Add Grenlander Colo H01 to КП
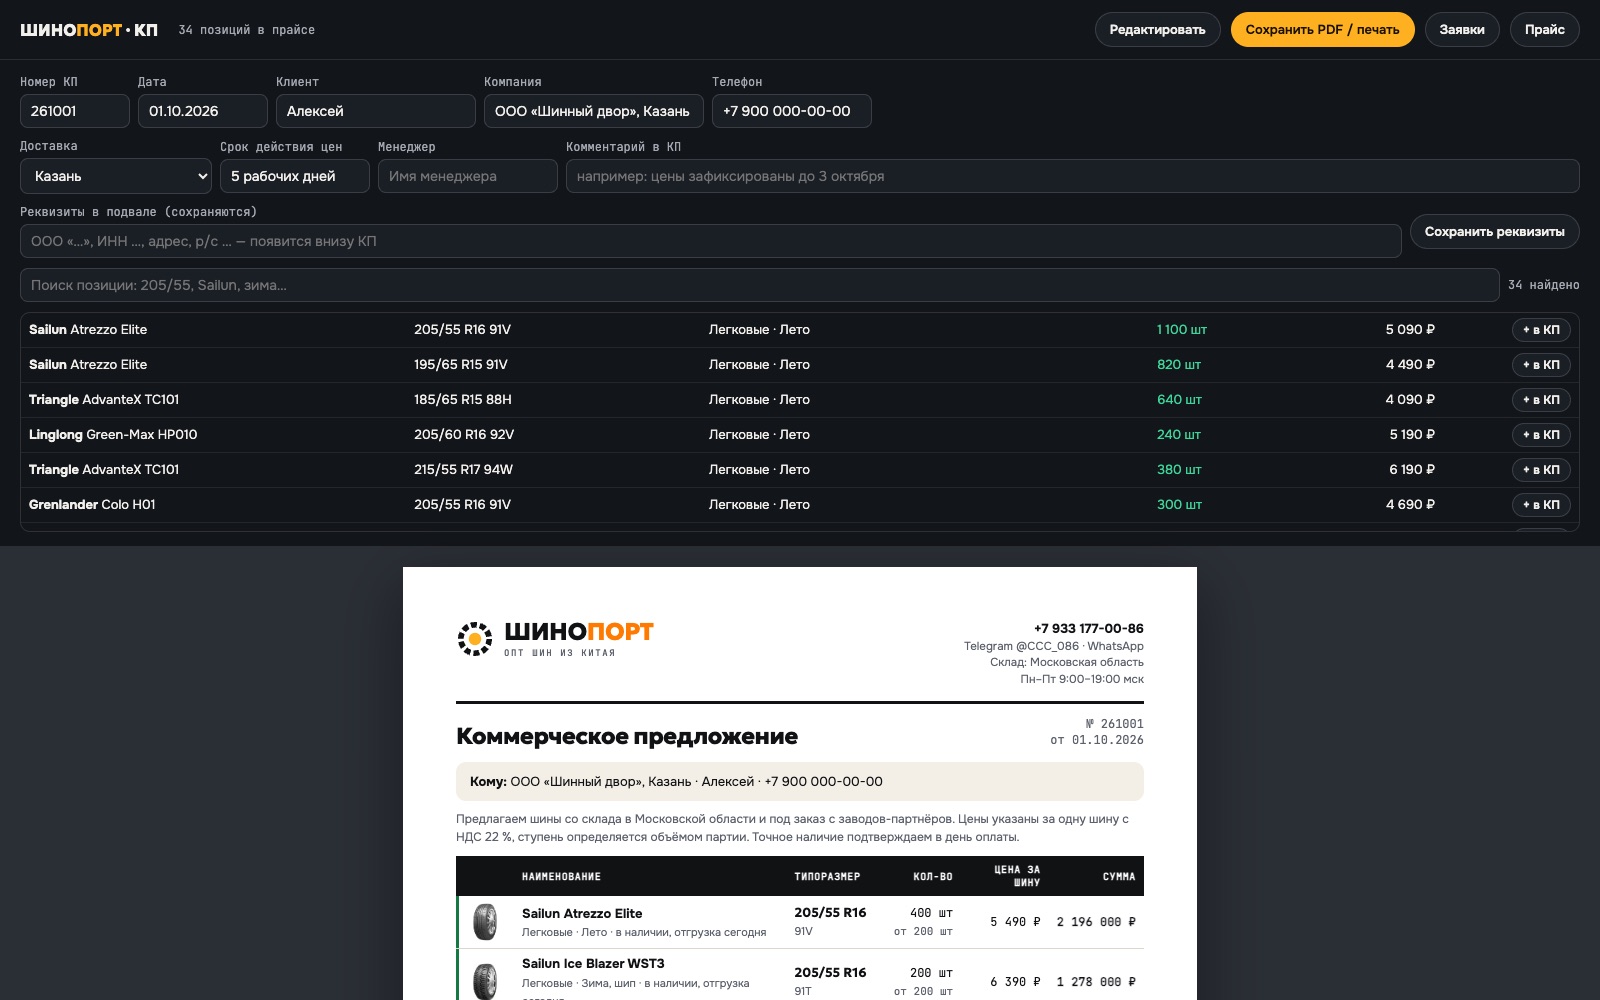The width and height of the screenshot is (1600, 1000). coord(1541,505)
